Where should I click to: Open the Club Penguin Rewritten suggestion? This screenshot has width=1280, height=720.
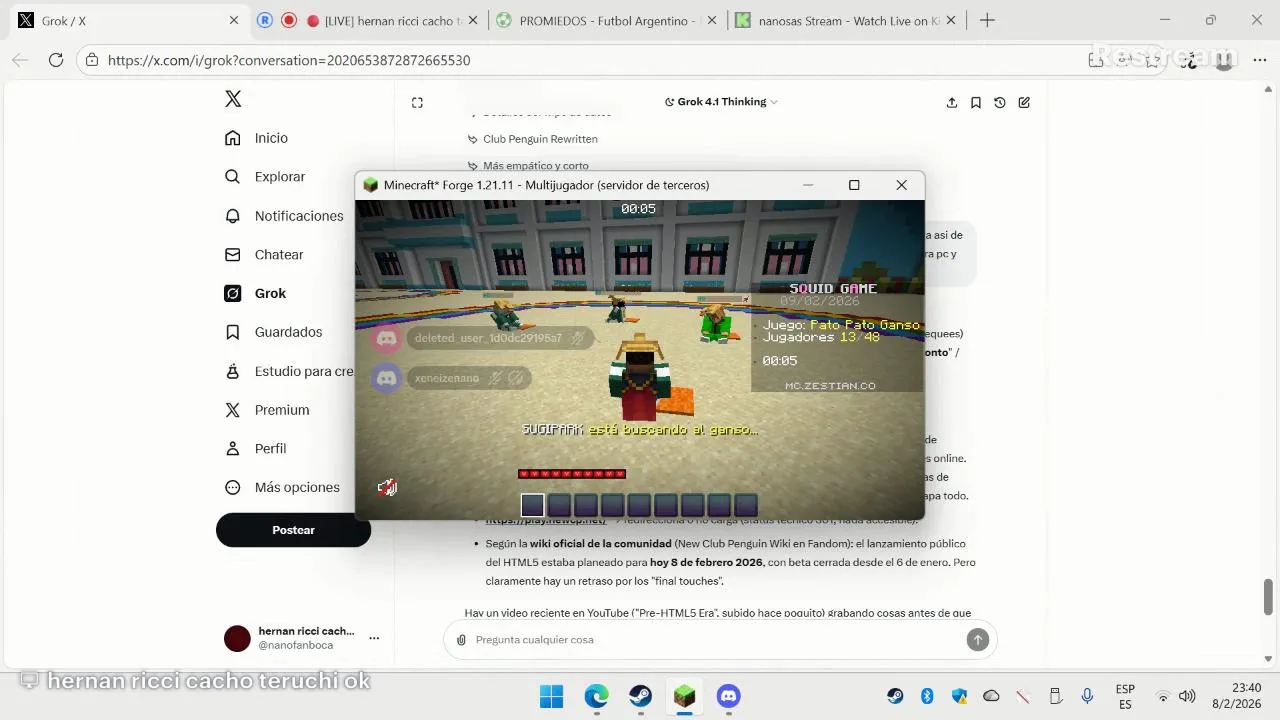pyautogui.click(x=533, y=139)
